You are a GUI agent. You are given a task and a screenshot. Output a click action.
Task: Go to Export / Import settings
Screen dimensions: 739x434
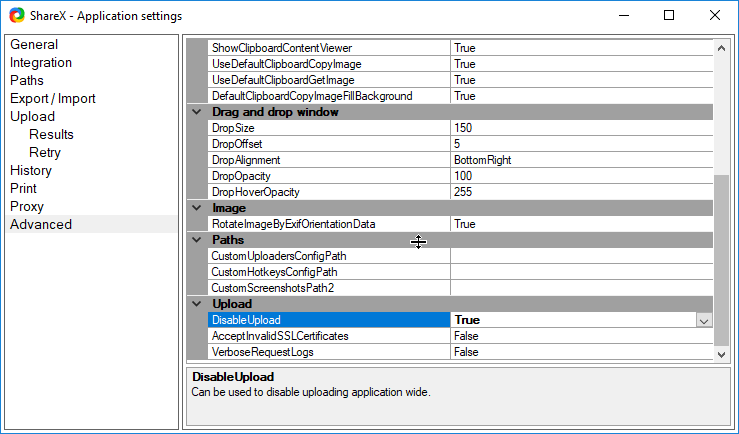pos(53,98)
